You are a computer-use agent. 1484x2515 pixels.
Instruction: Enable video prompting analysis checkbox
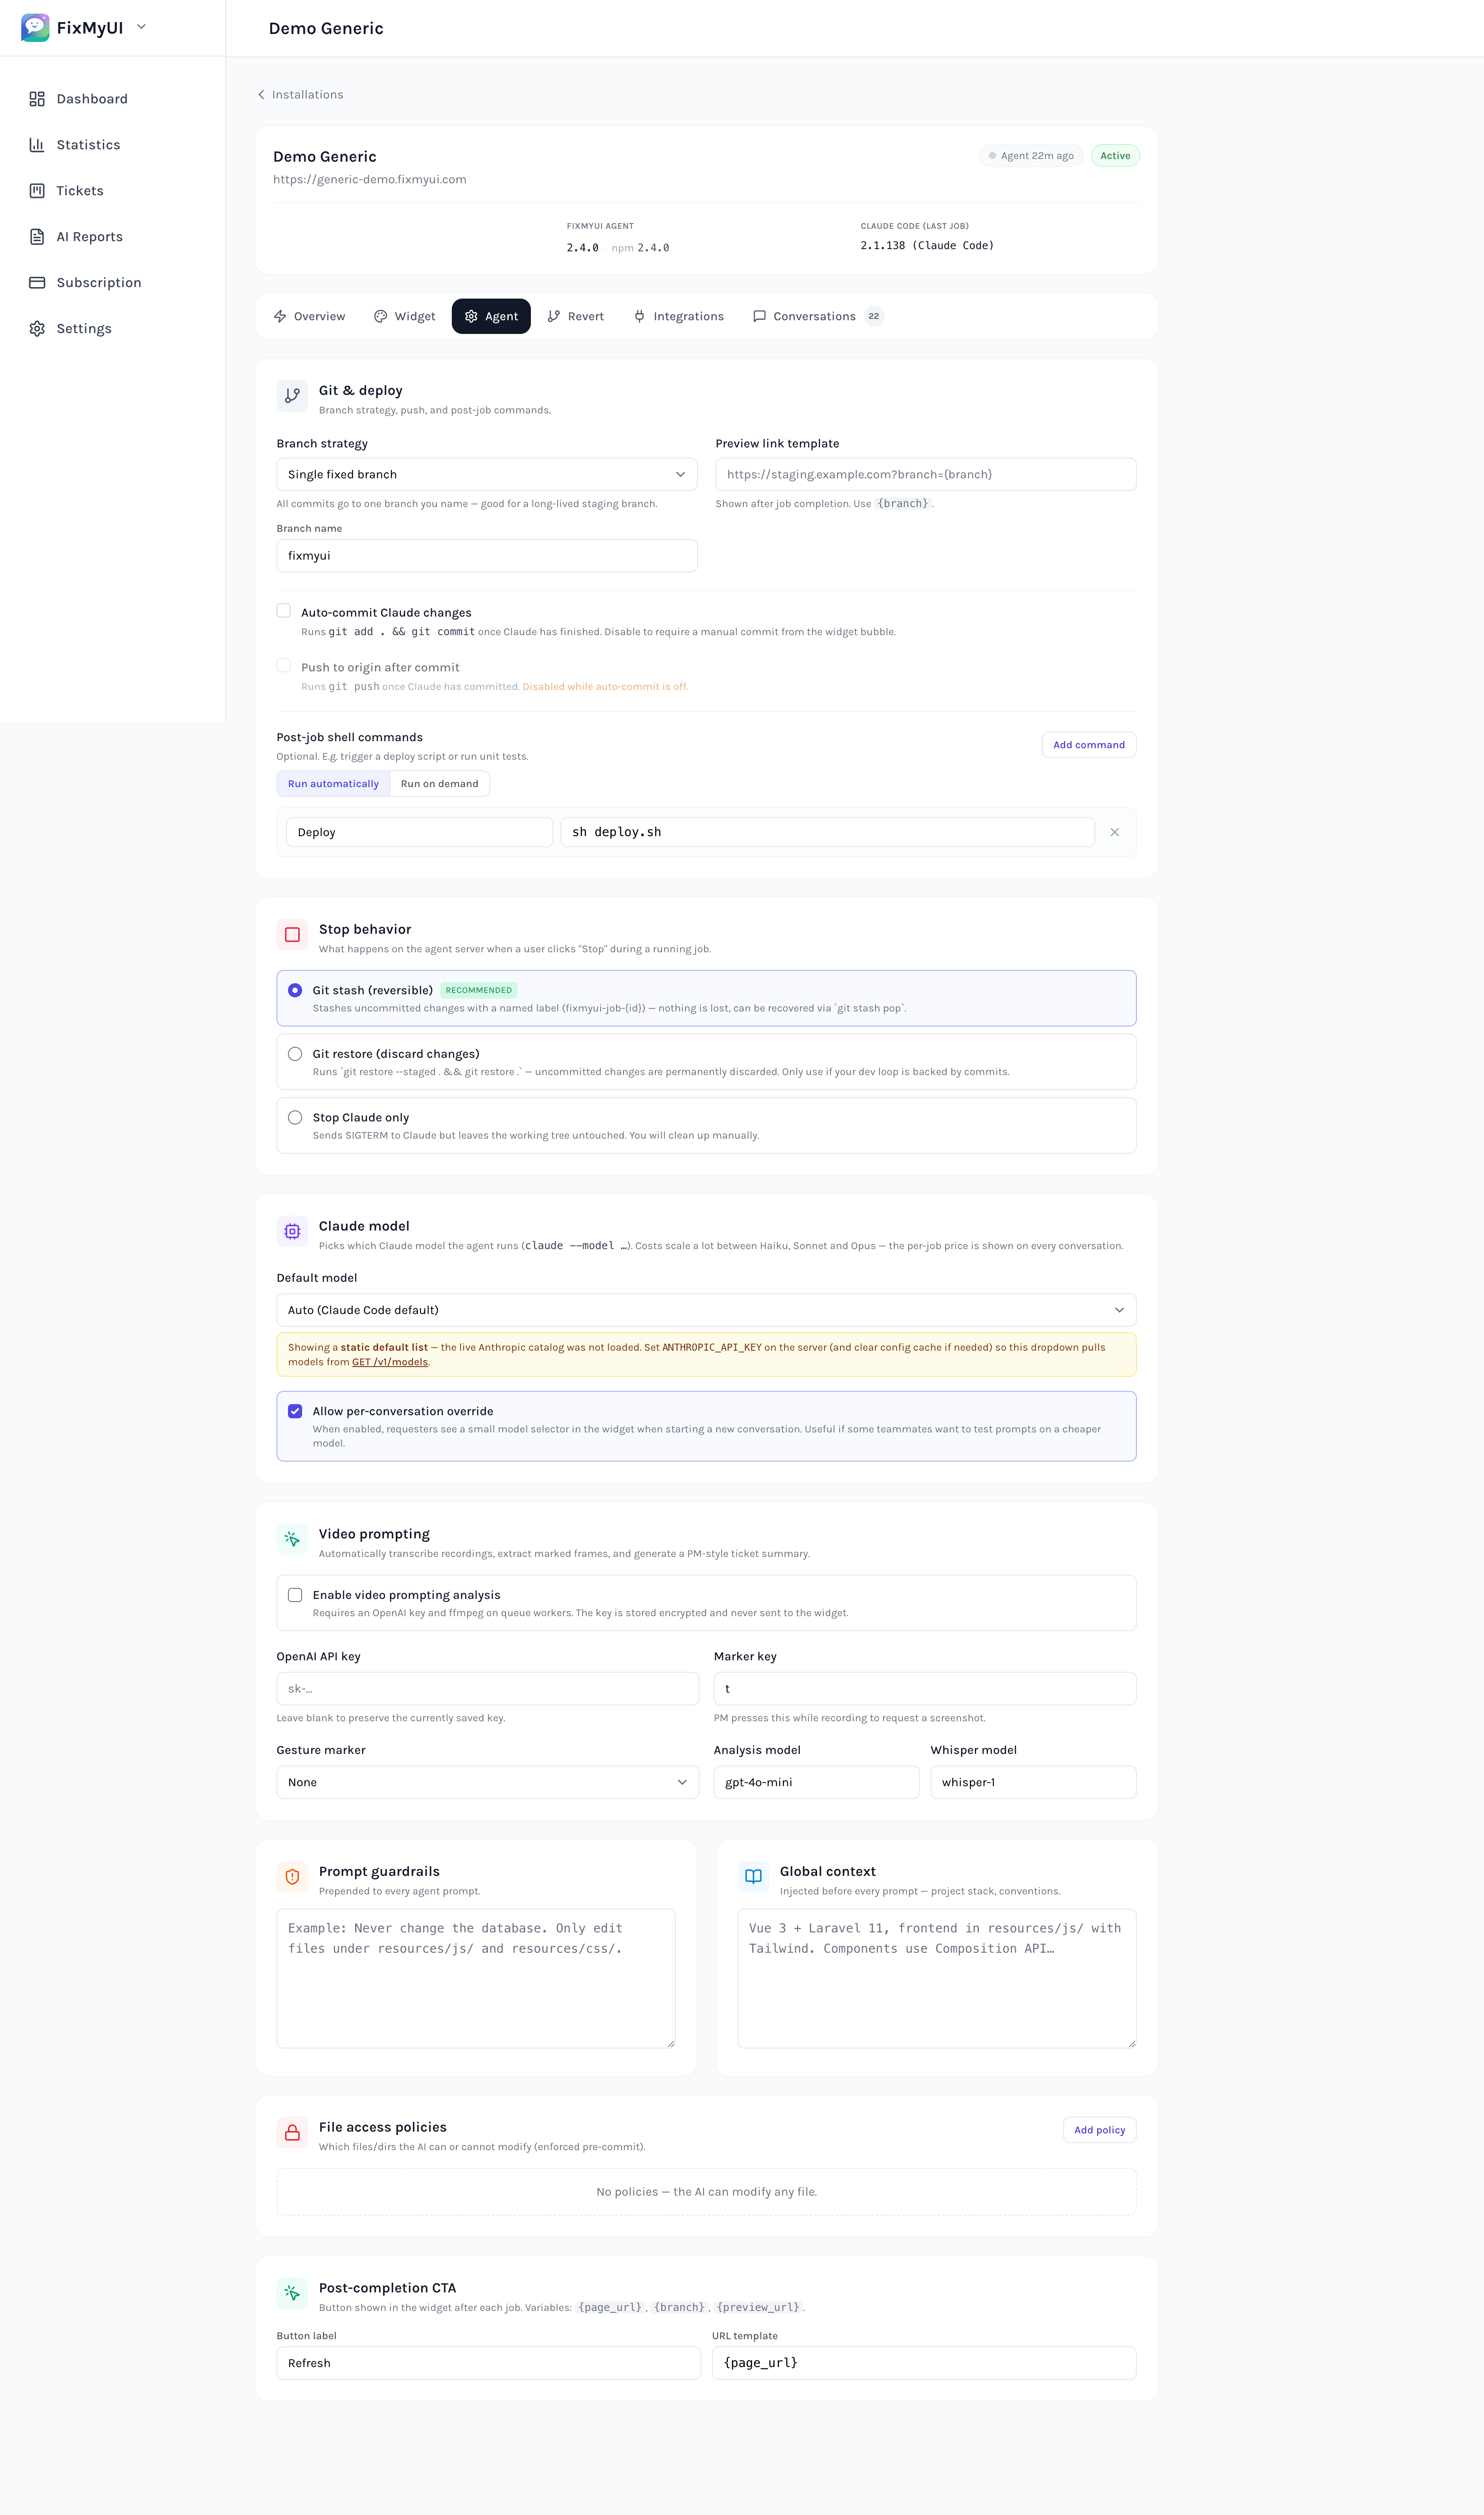coord(295,1596)
